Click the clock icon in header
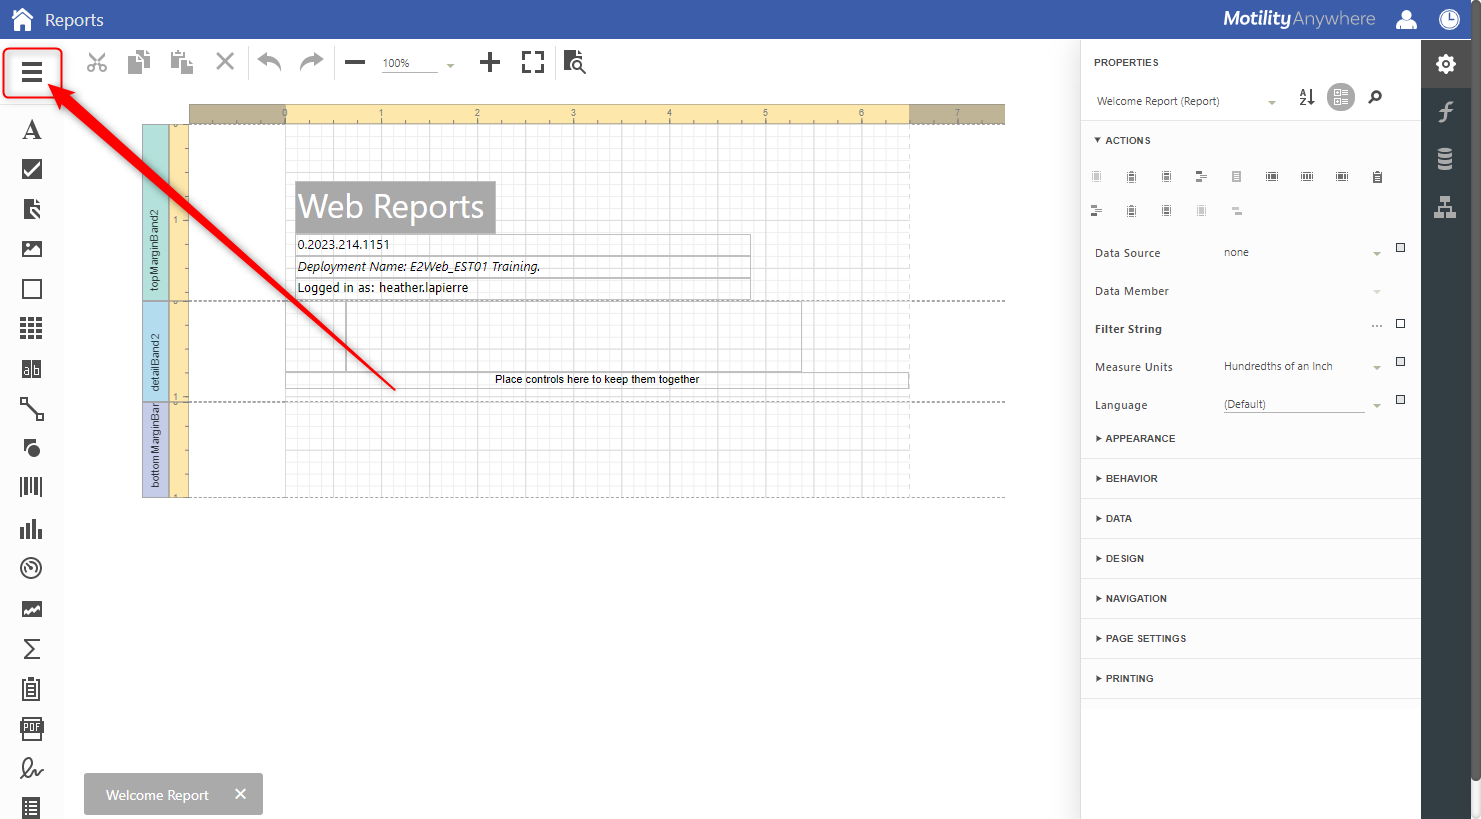This screenshot has height=819, width=1481. tap(1449, 19)
